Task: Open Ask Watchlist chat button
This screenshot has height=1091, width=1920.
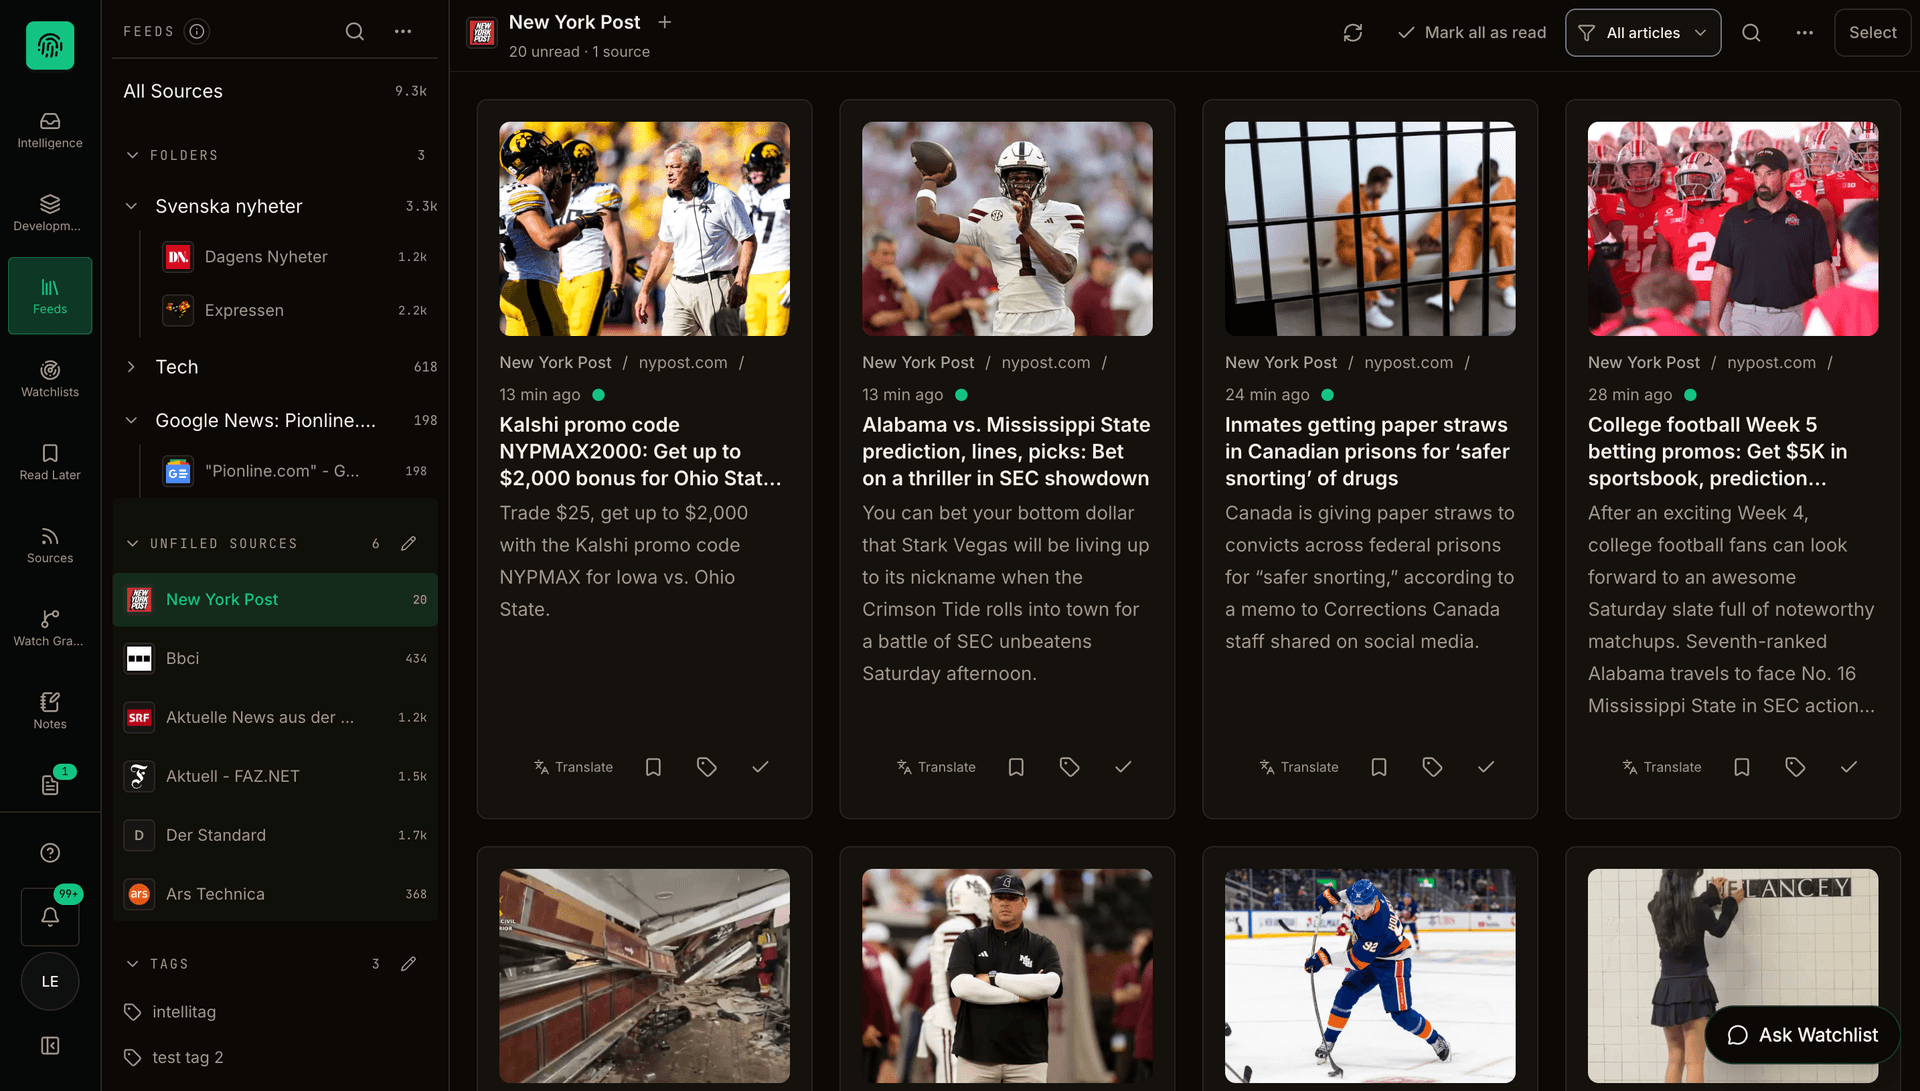Action: click(1803, 1035)
